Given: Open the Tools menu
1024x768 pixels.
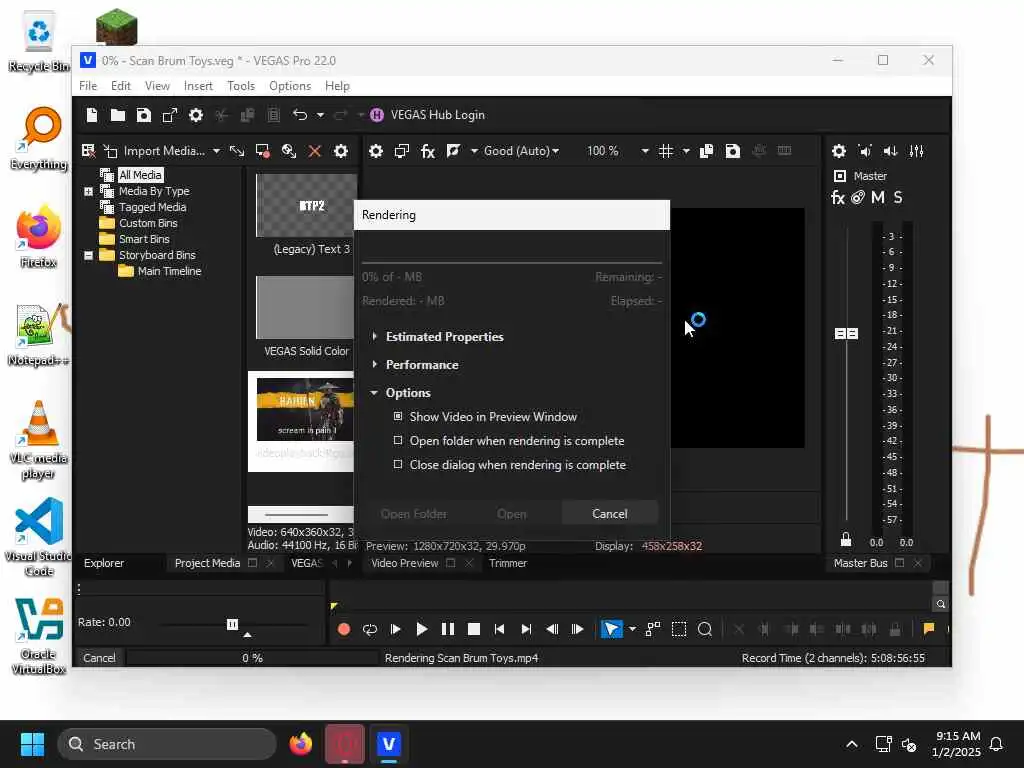Looking at the screenshot, I should (241, 86).
